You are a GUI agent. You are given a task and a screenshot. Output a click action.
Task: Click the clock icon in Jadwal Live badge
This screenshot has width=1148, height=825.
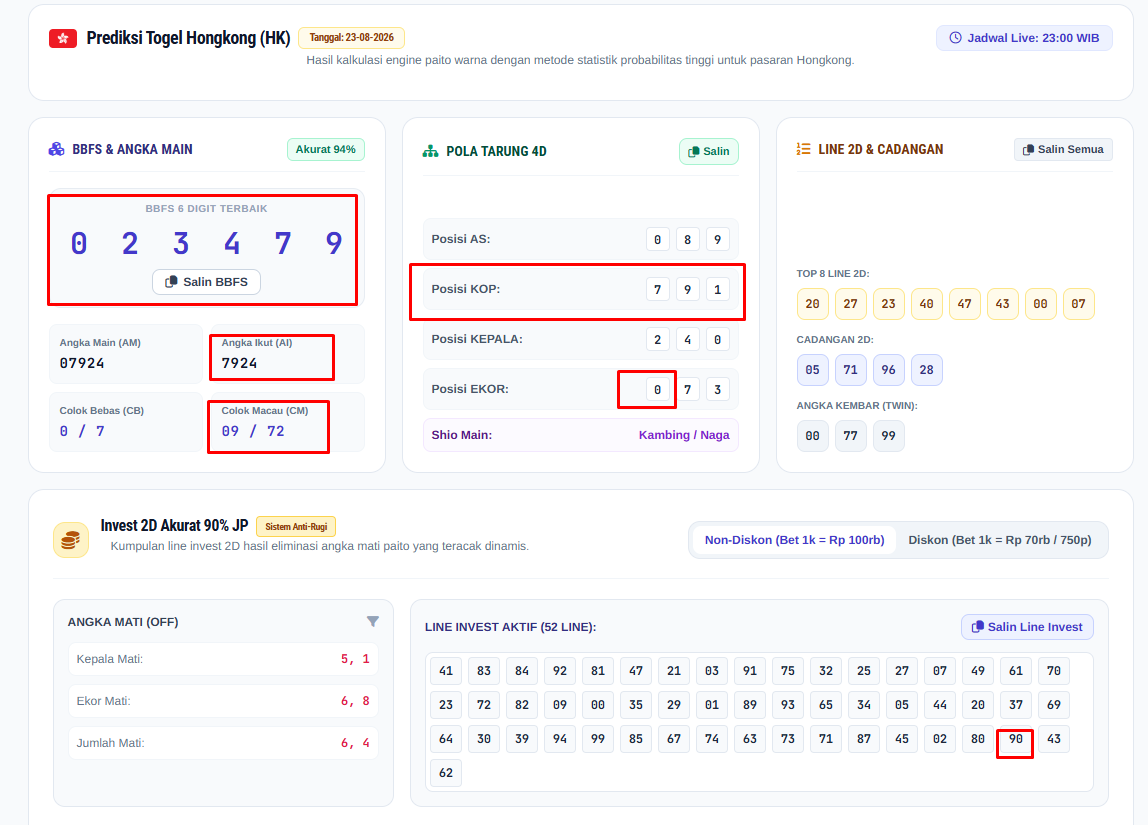coord(955,38)
